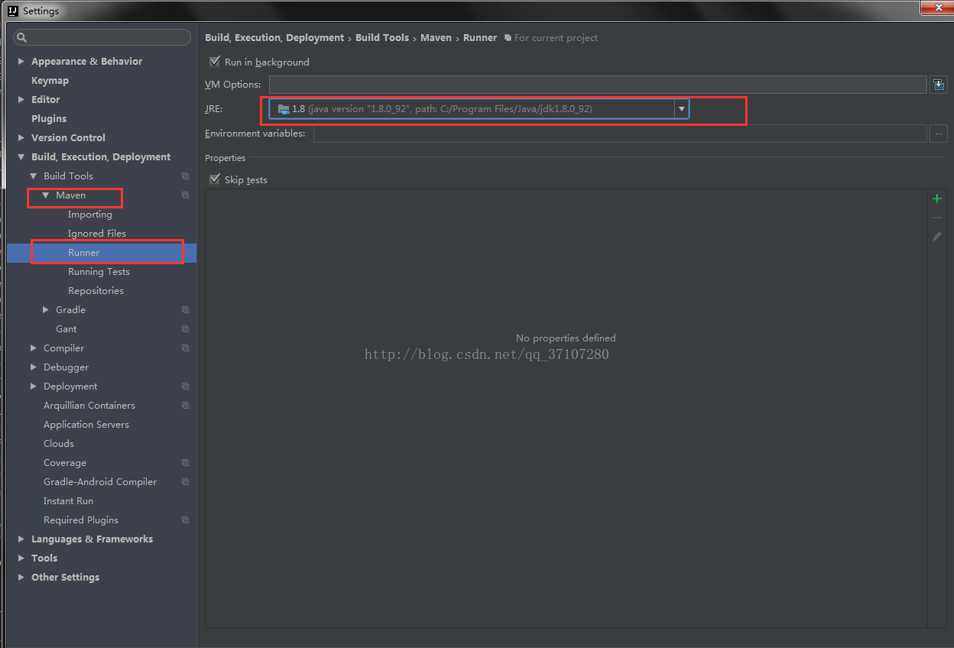The image size is (954, 648).
Task: Click project-level icon beside Gant
Action: (185, 329)
